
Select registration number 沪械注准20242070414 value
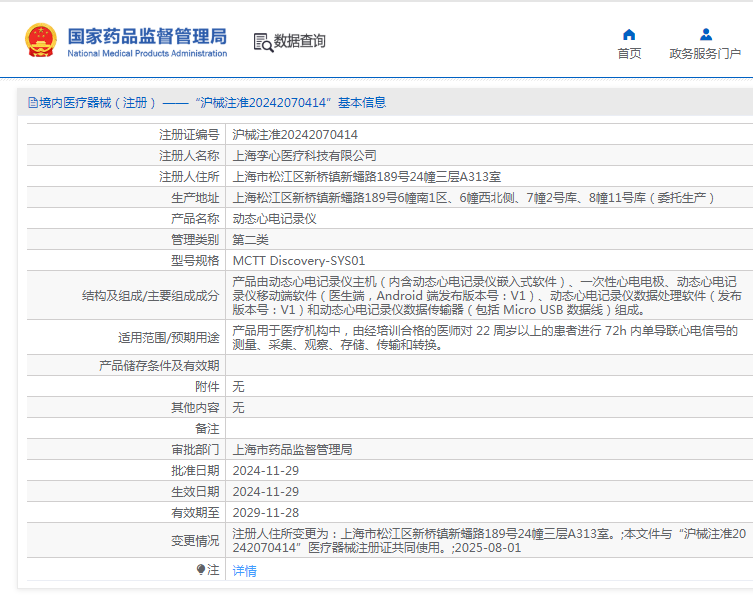pos(295,134)
